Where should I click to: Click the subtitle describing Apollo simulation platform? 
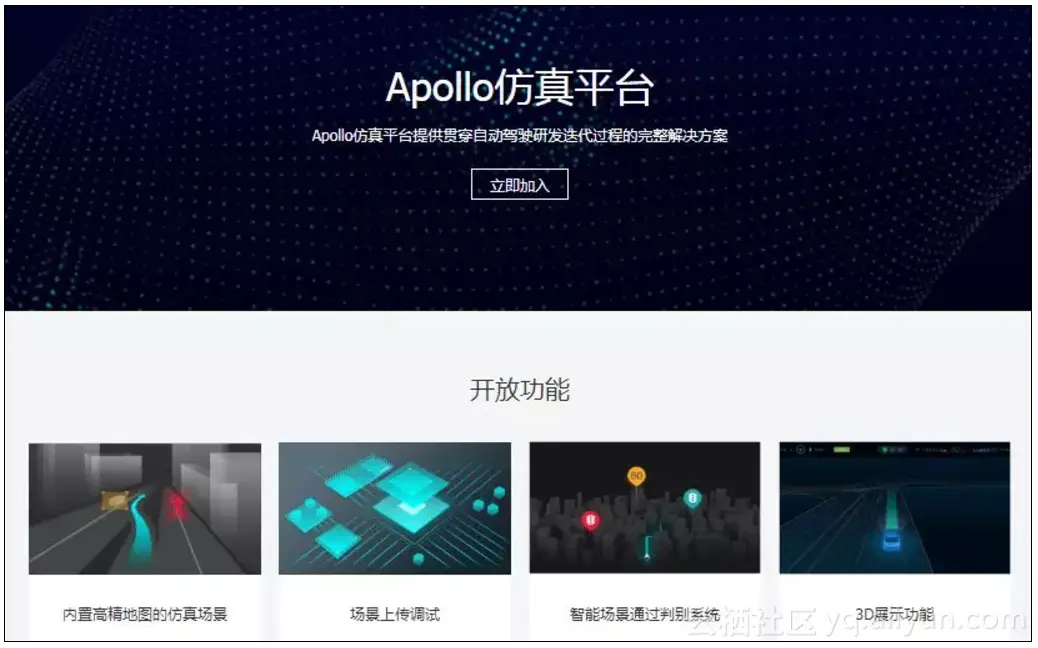[x=520, y=136]
